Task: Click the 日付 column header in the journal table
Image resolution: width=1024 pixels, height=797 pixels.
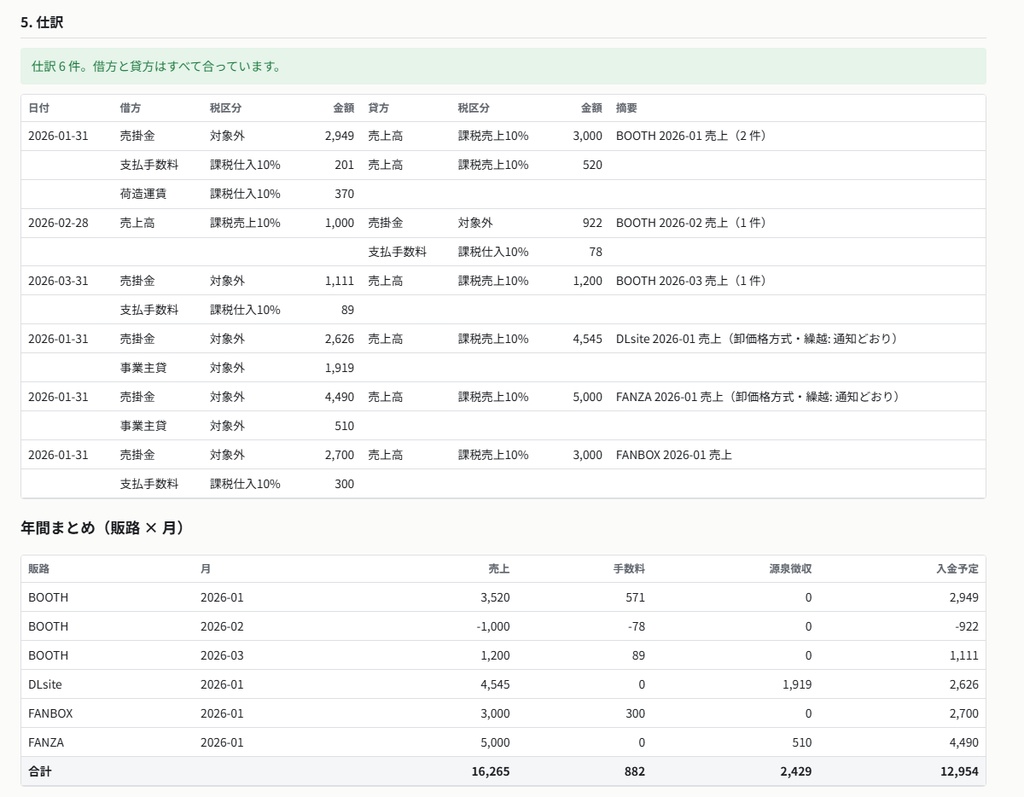Action: 39,108
